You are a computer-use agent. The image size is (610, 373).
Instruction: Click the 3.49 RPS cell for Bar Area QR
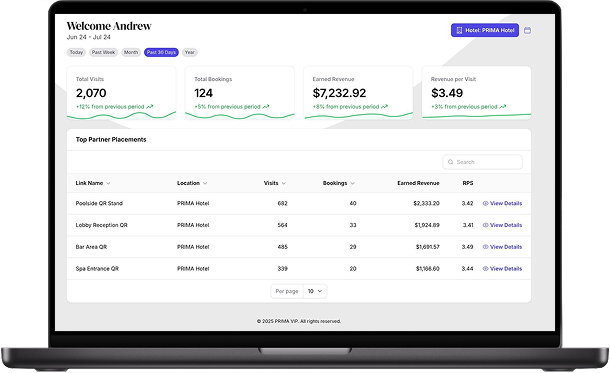pos(467,247)
